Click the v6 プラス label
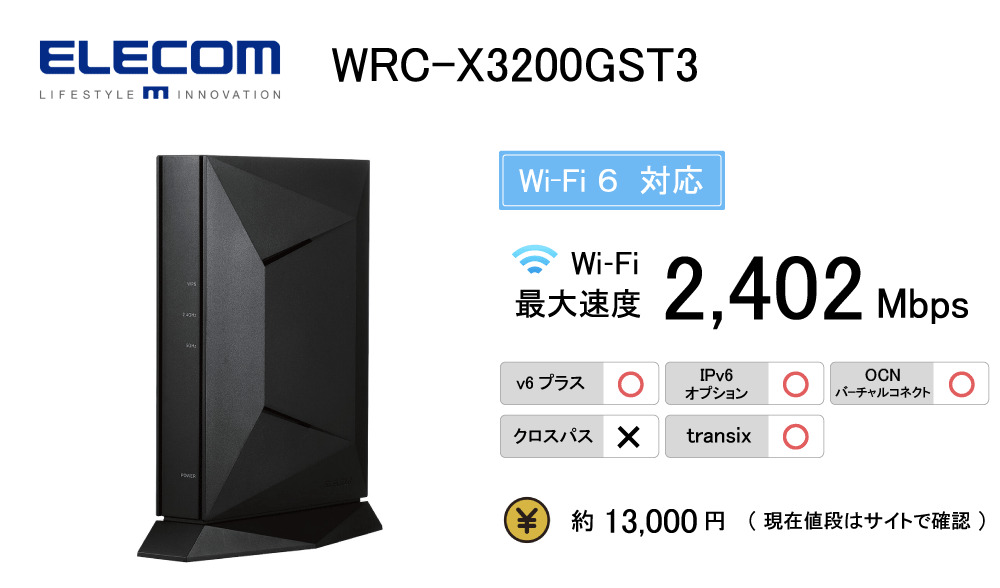The image size is (1000, 588). 550,383
